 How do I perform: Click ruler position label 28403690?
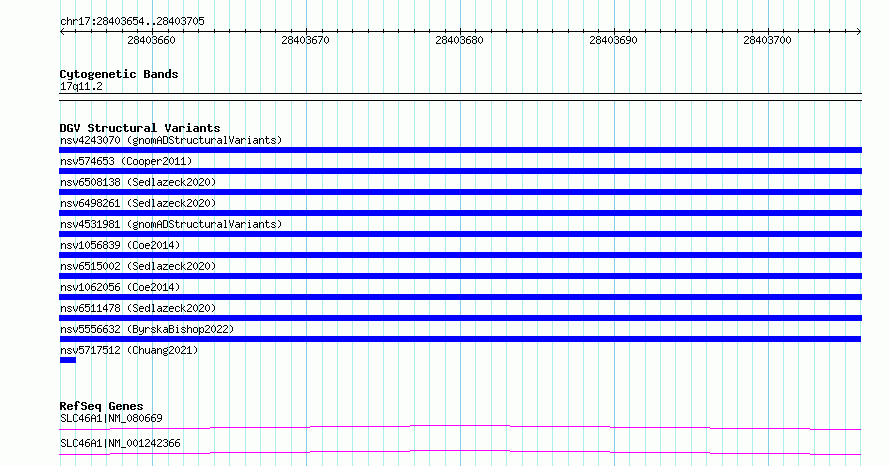coord(613,40)
